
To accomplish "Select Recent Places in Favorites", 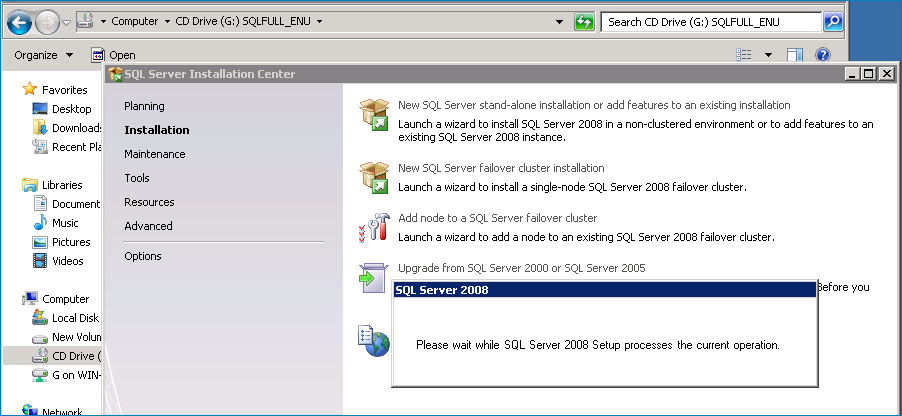I will pyautogui.click(x=77, y=147).
